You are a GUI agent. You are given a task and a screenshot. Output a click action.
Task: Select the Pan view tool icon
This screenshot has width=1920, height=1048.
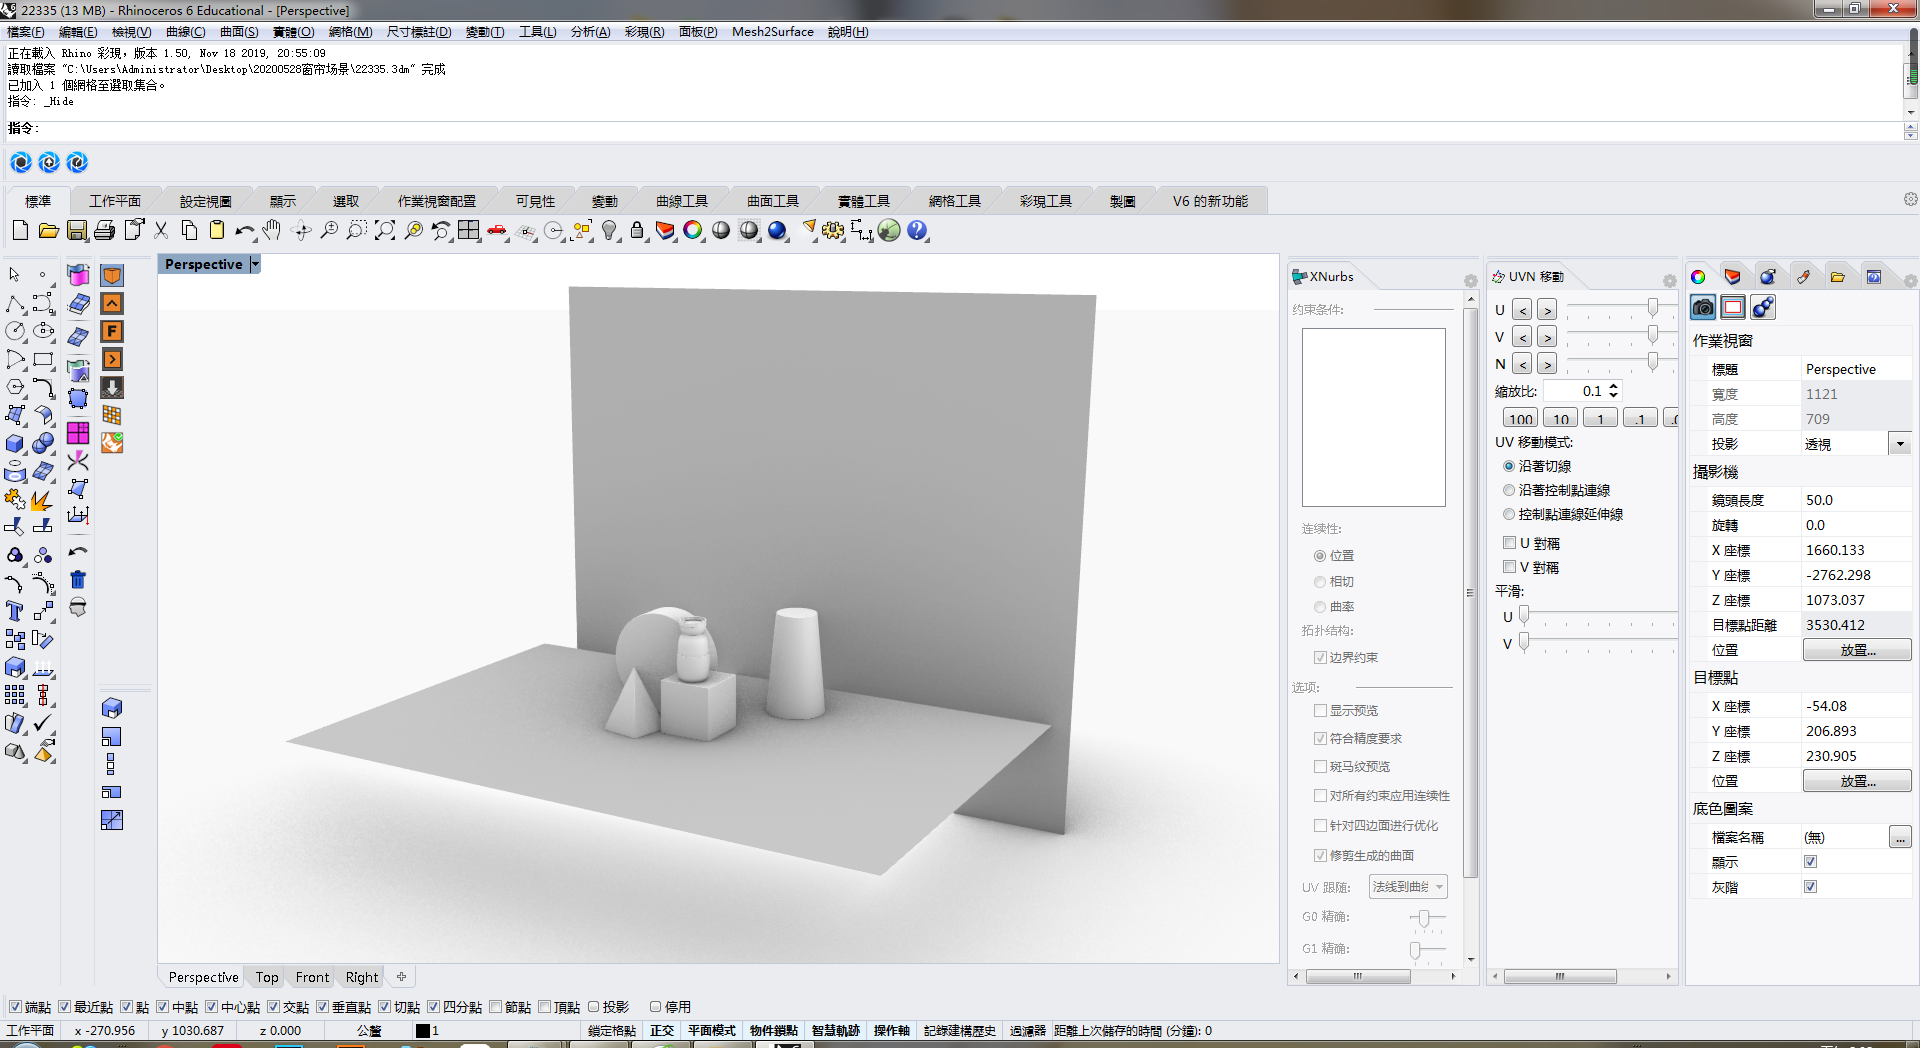tap(270, 230)
